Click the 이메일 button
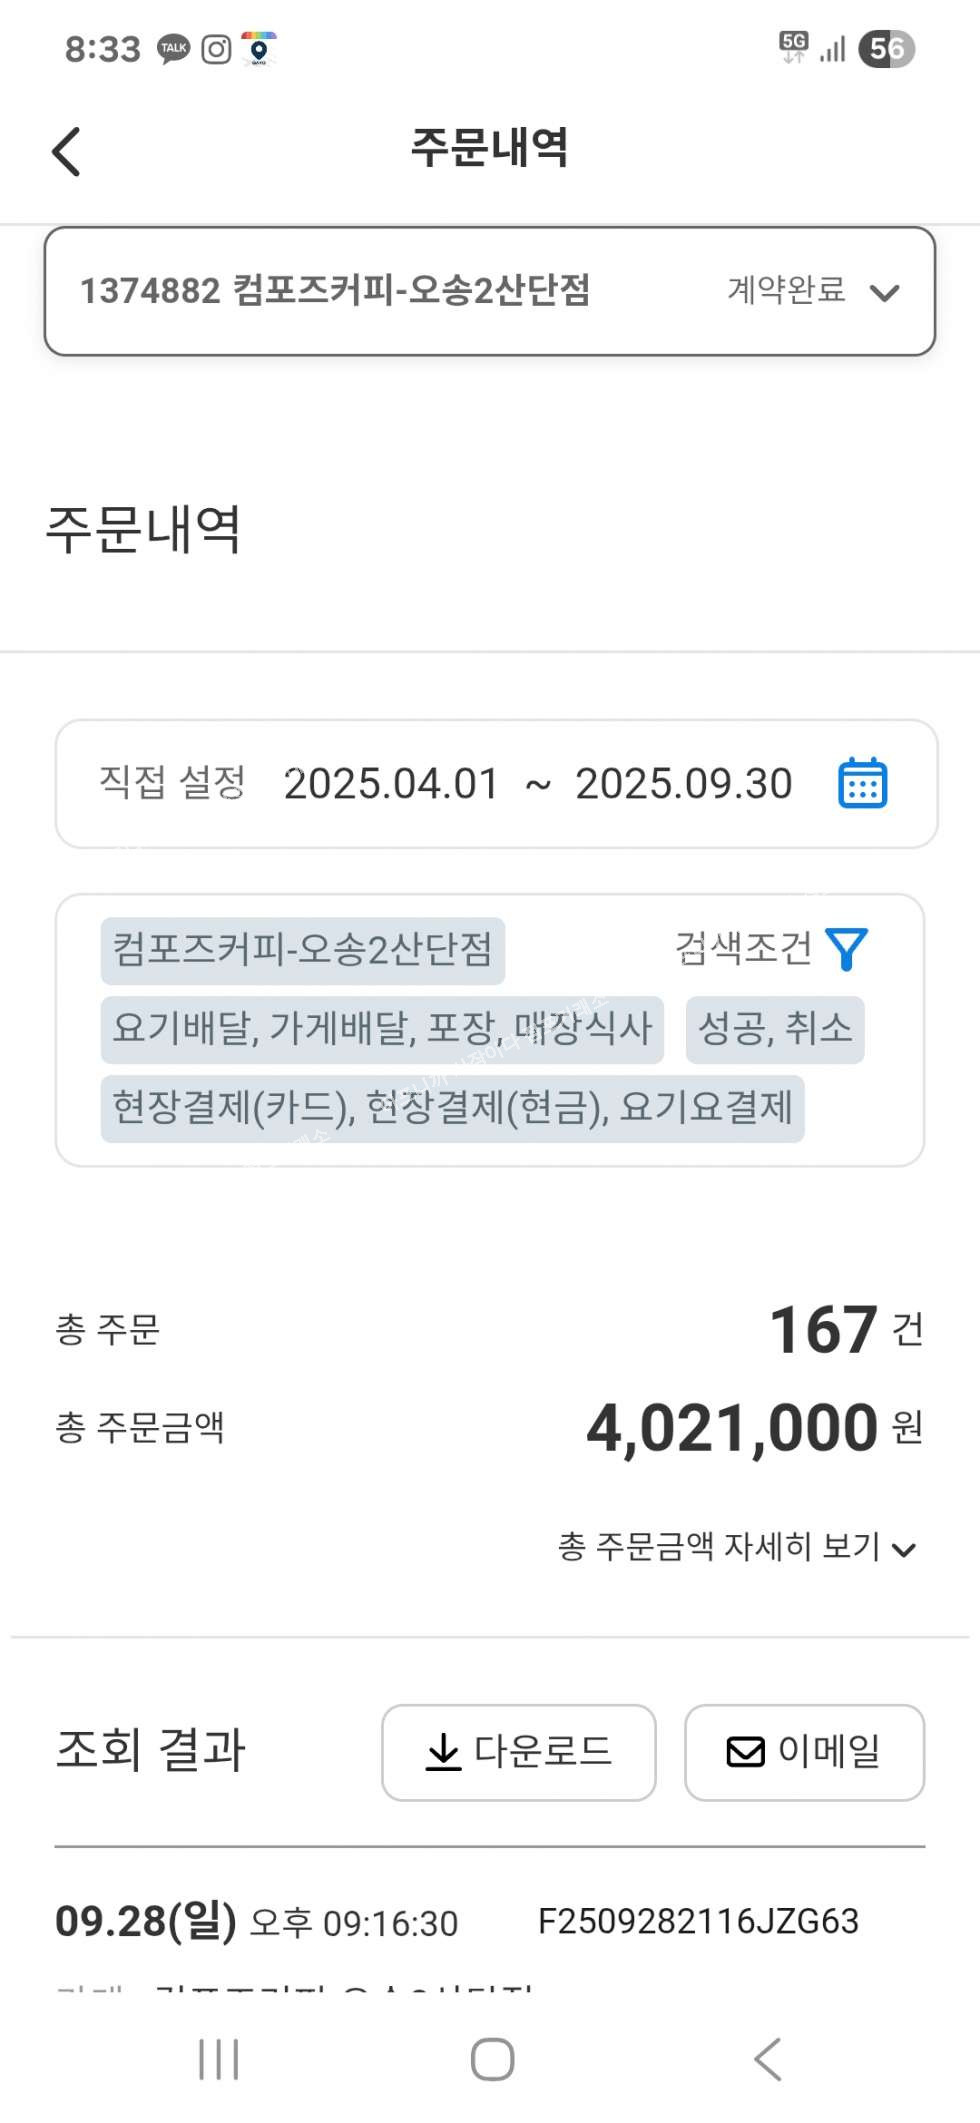Screen dimensions: 980x2123 804,1752
